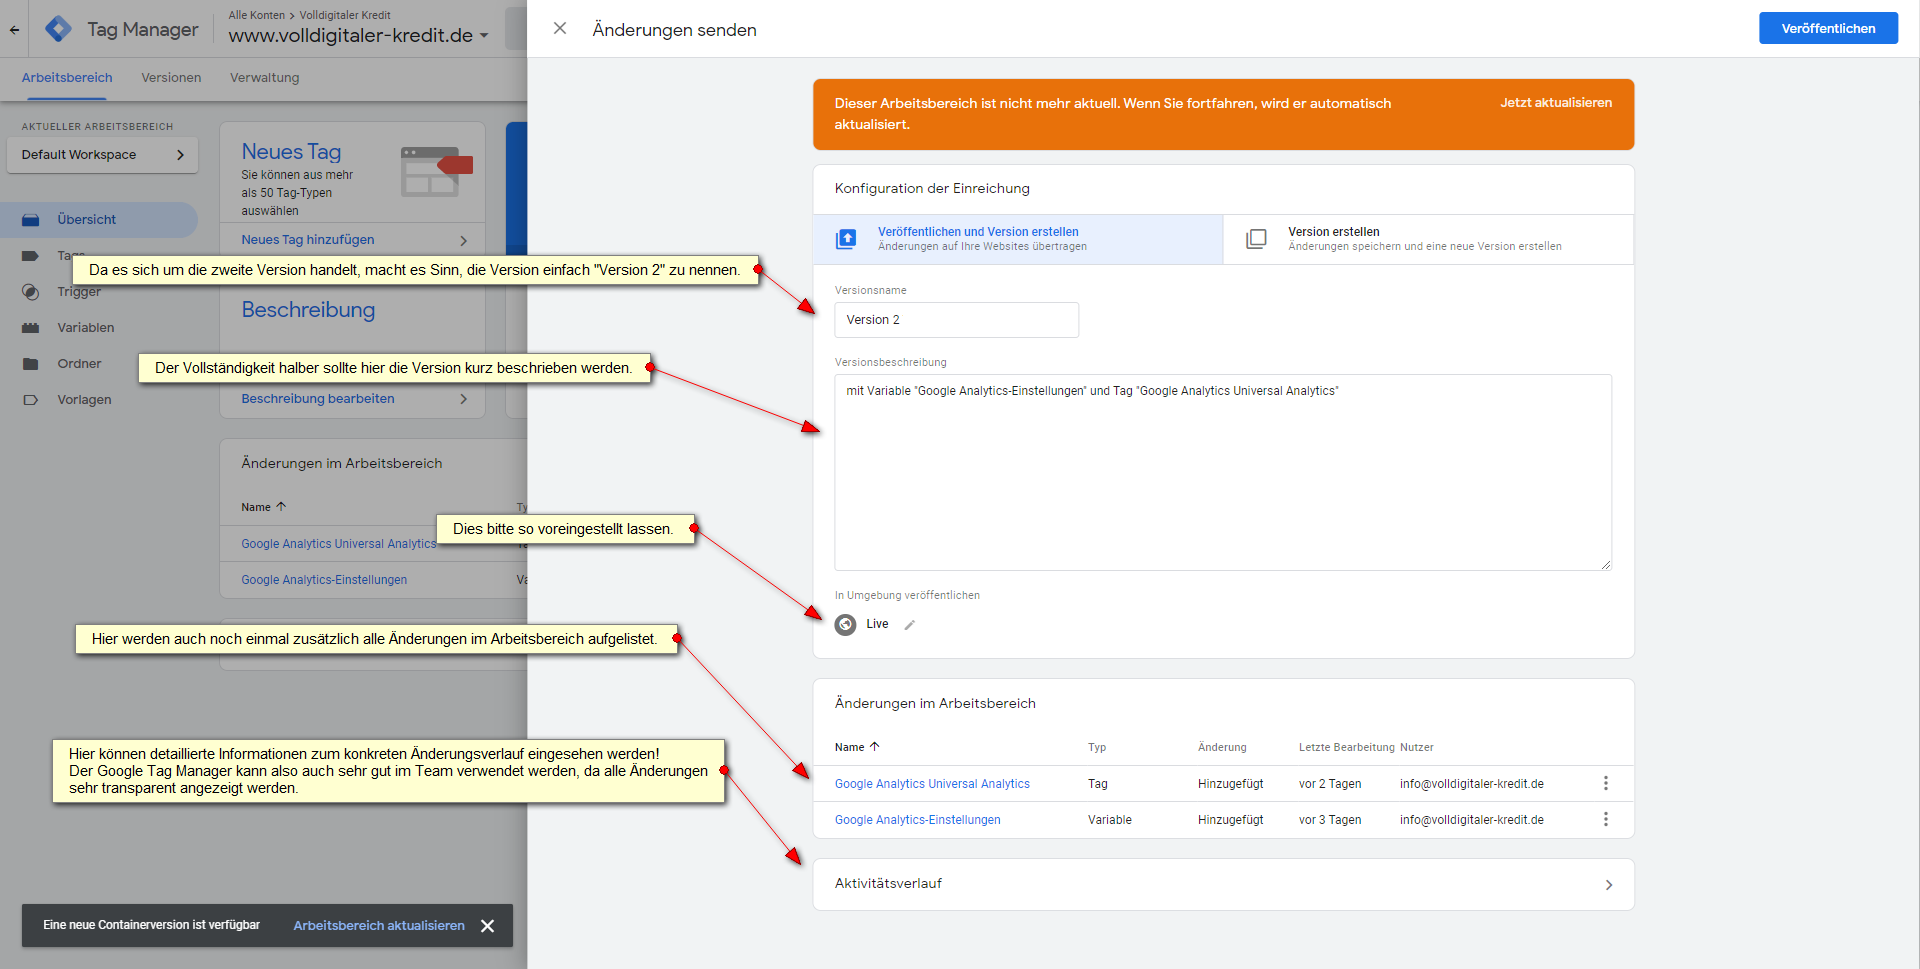Switch to the Verwaltung tab
This screenshot has width=1920, height=969.
tap(264, 78)
